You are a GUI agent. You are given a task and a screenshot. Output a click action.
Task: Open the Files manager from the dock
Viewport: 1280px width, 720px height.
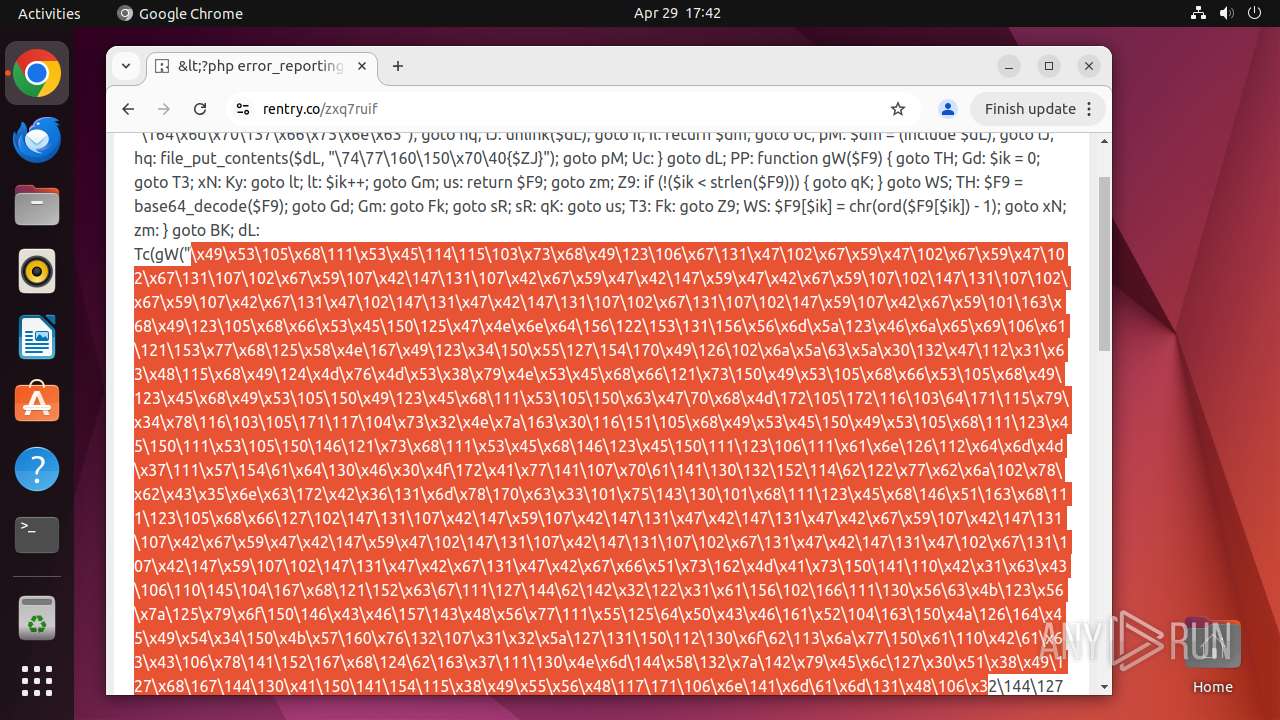point(37,206)
